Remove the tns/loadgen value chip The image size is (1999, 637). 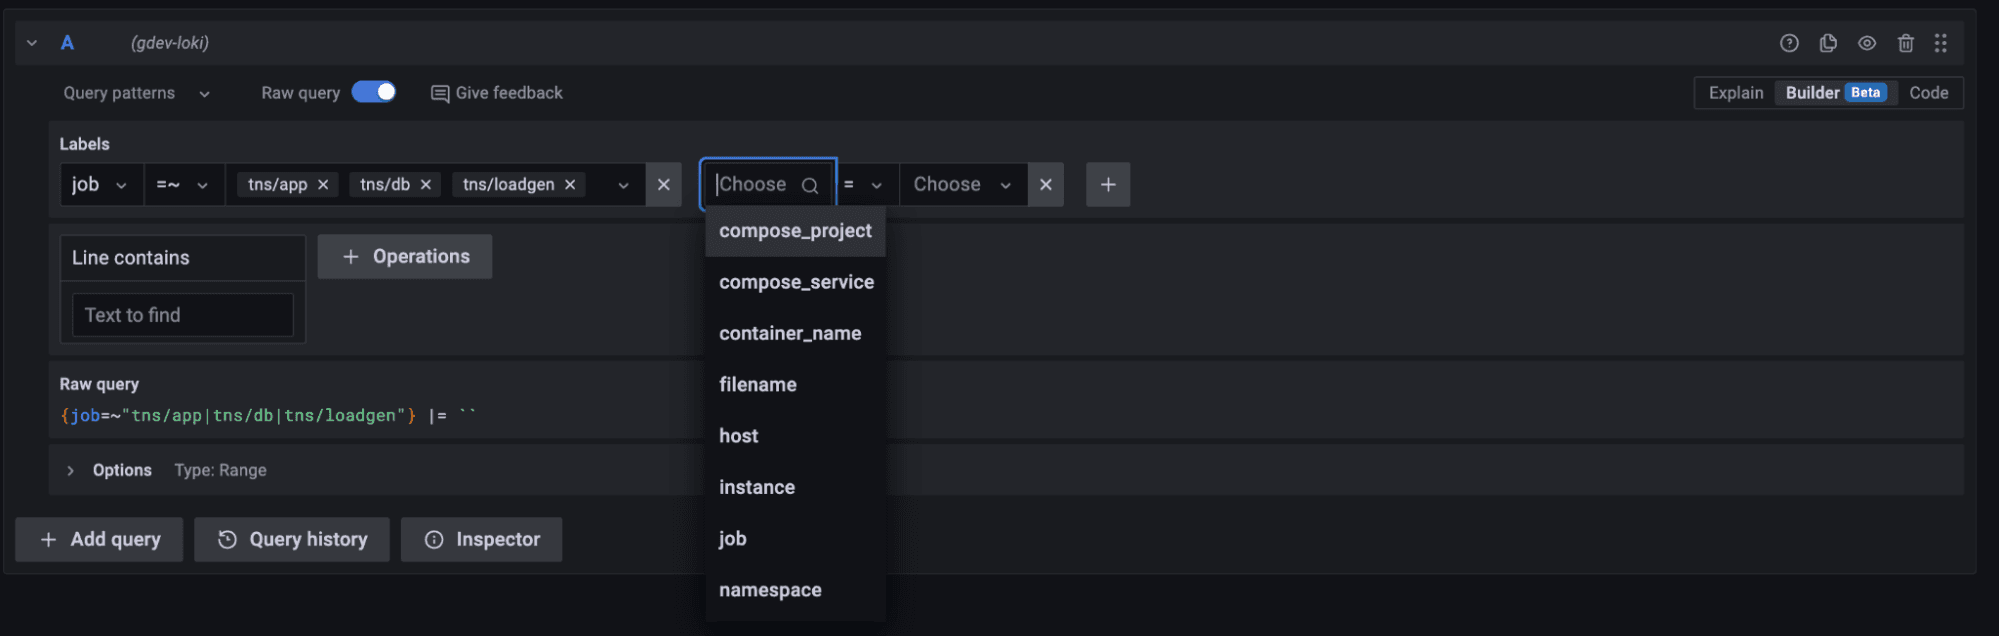pyautogui.click(x=570, y=185)
